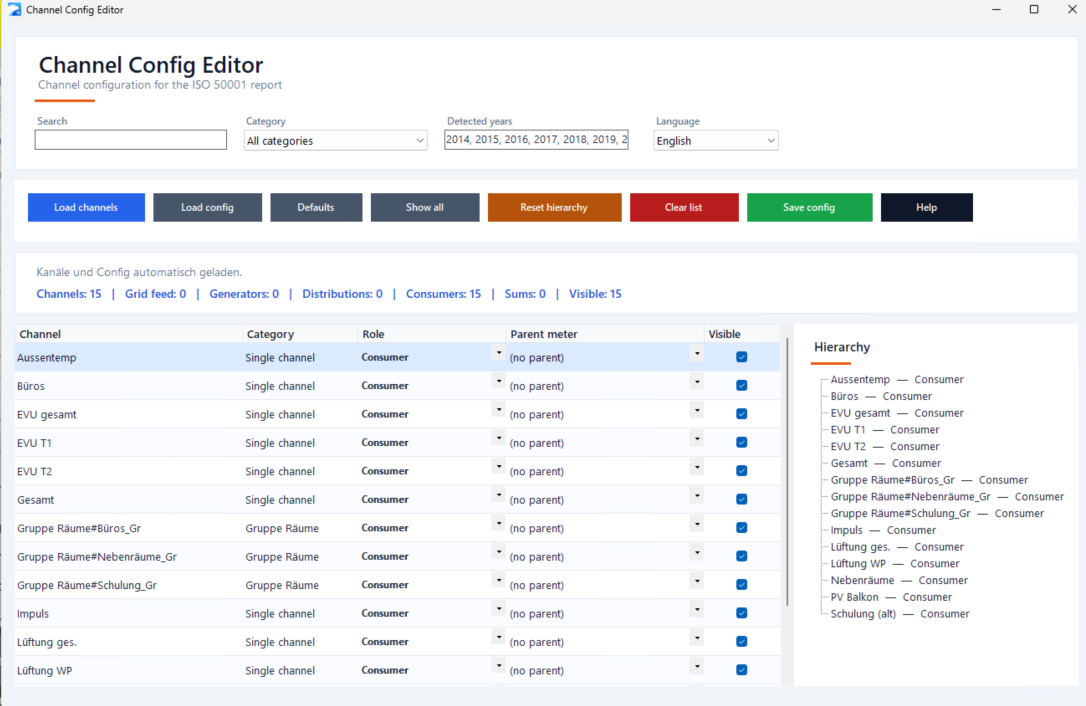This screenshot has height=706, width=1086.
Task: Select the Gruppe Räume#Nebenräume_Gr channel cell
Action: pyautogui.click(x=129, y=556)
